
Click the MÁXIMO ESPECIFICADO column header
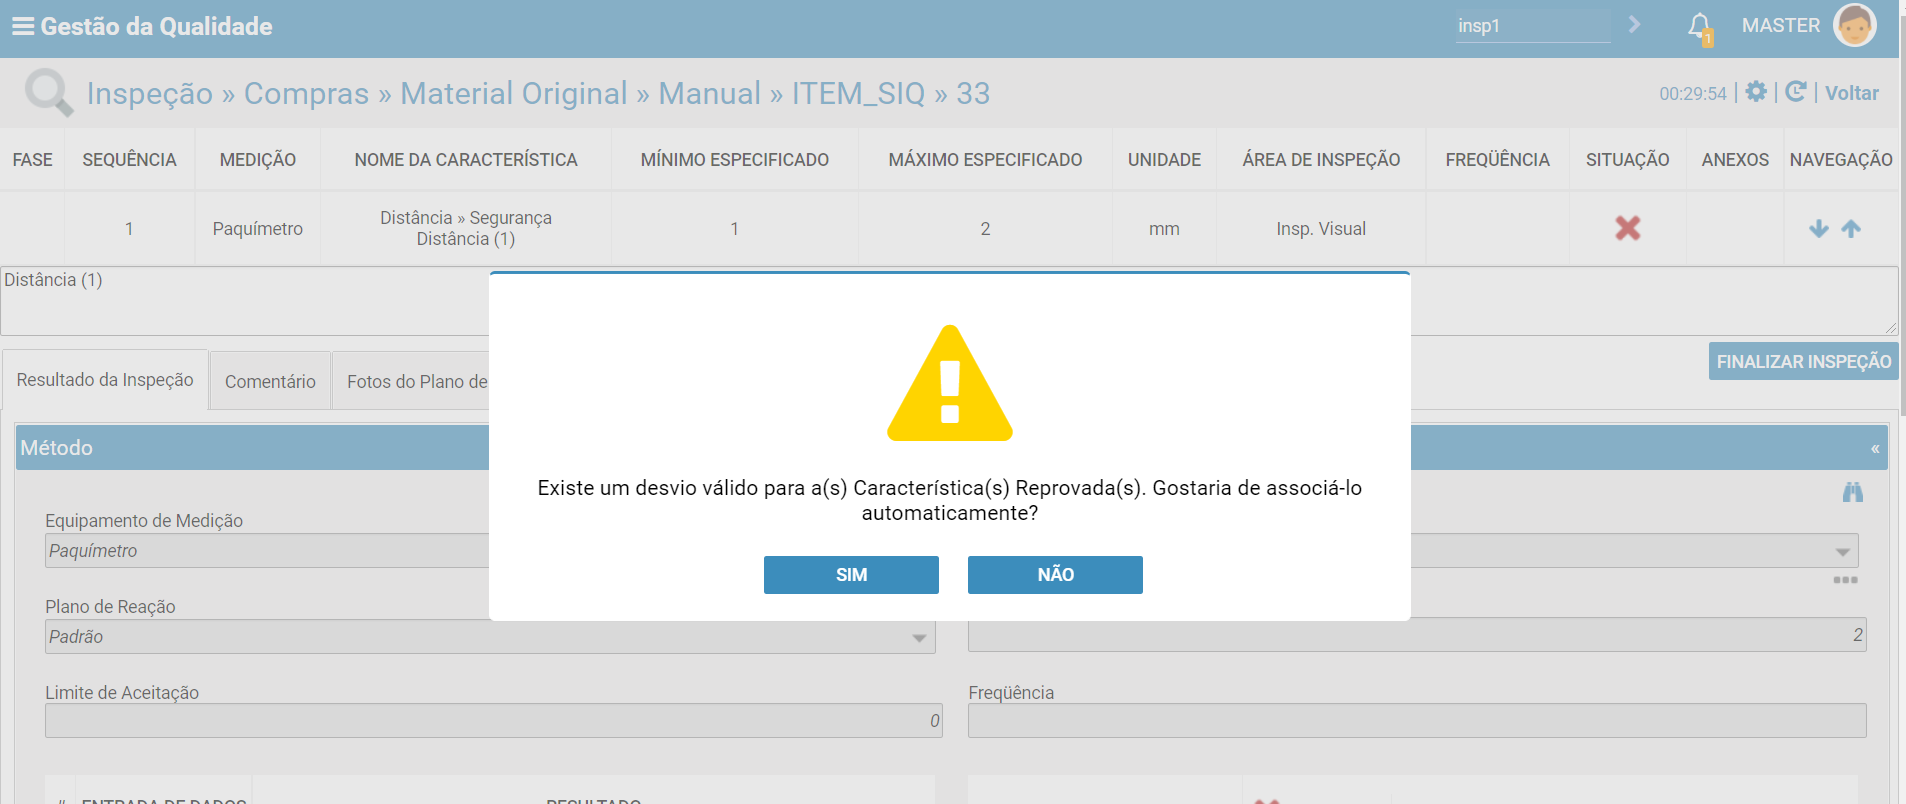pos(985,160)
